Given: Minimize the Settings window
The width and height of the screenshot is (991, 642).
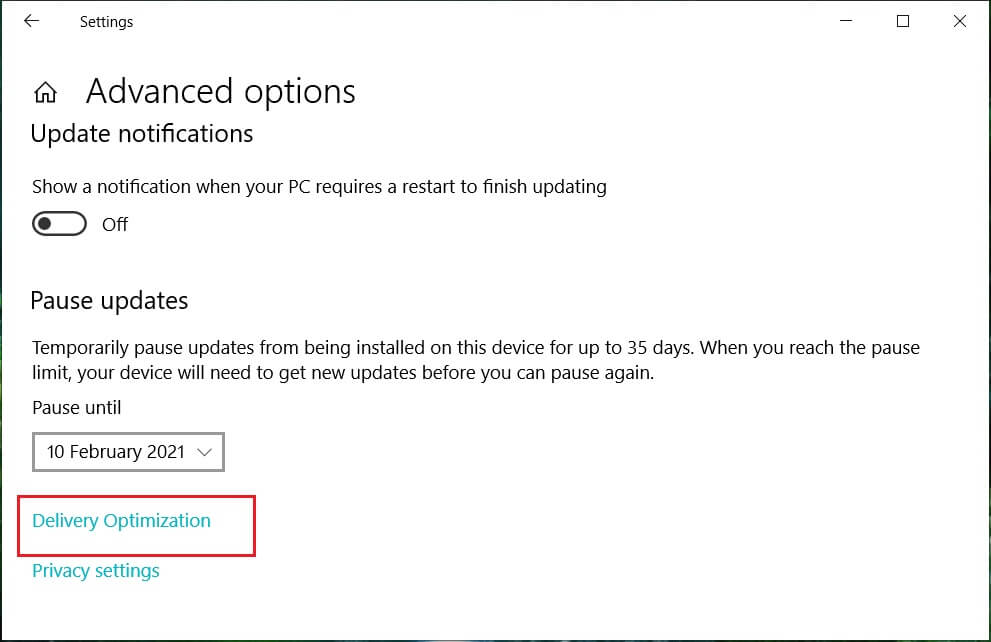Looking at the screenshot, I should pos(847,21).
